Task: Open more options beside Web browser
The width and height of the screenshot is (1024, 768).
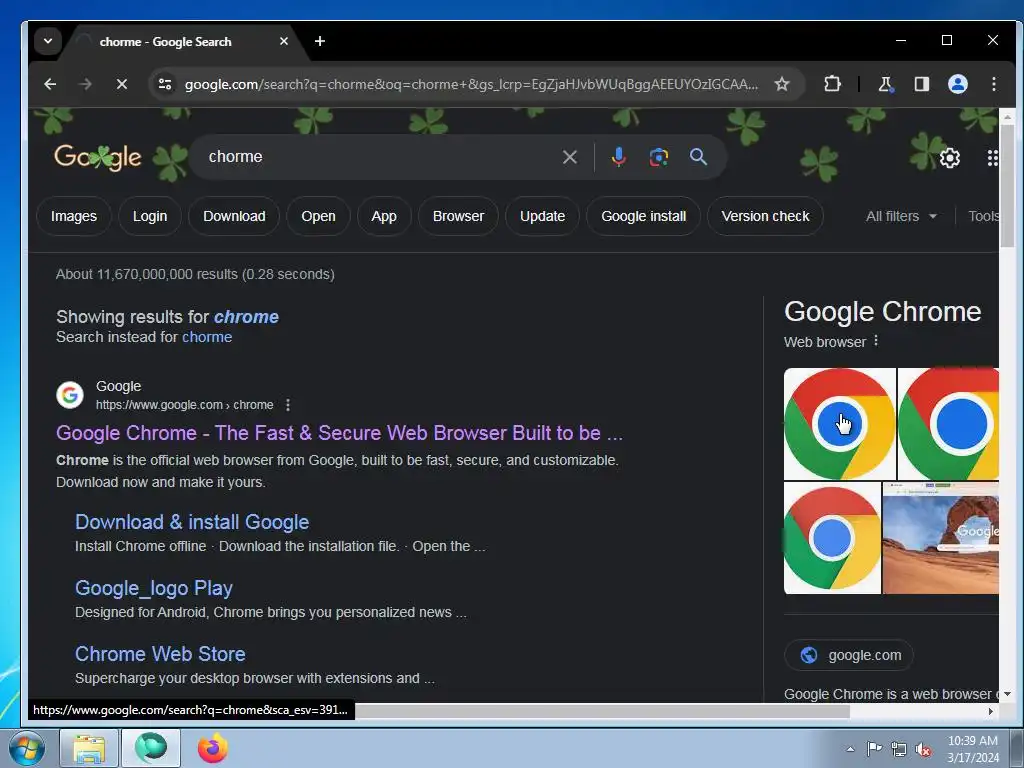Action: 876,341
